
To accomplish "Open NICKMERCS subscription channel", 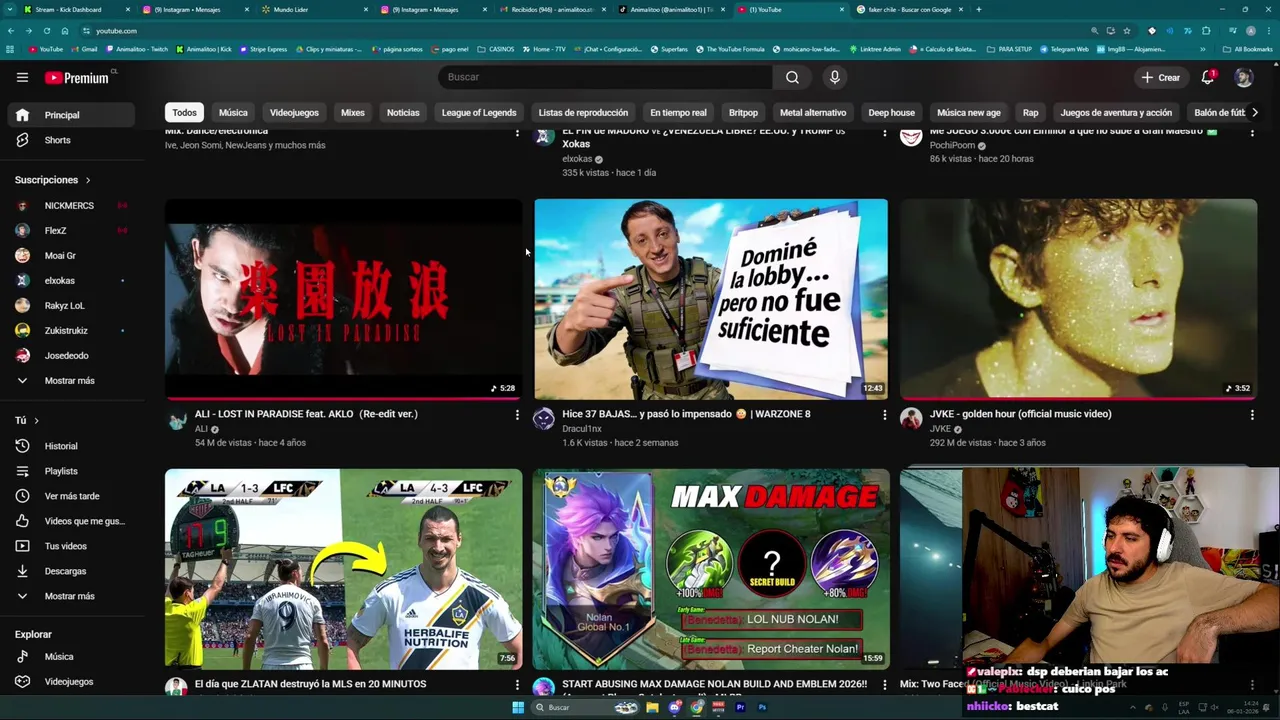I will click(72, 206).
